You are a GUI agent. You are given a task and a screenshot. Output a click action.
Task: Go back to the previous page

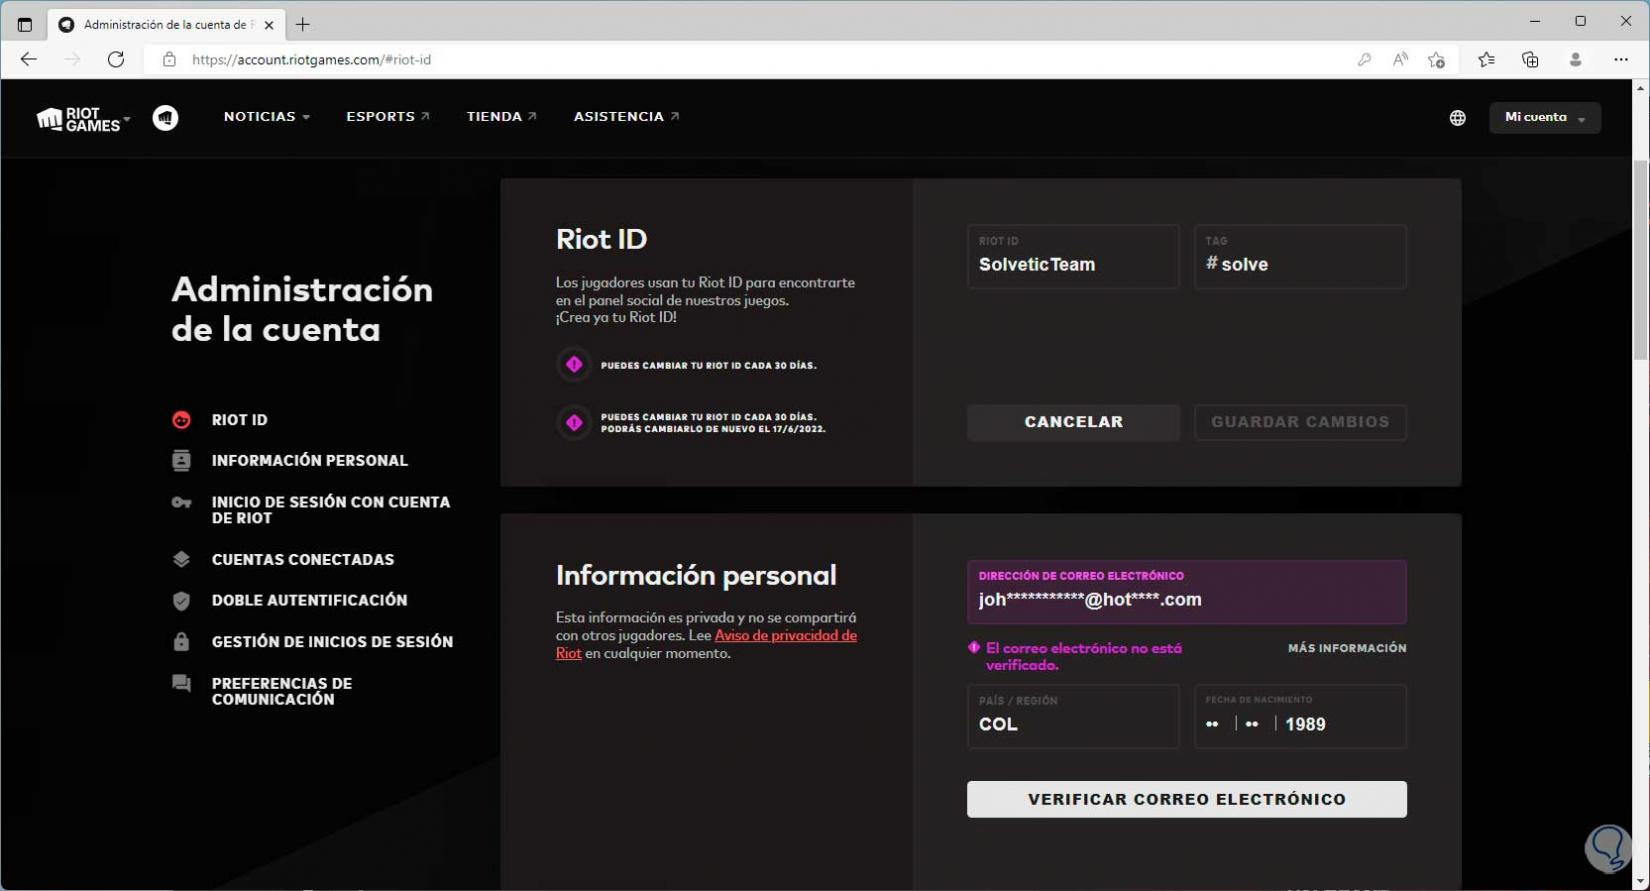(x=28, y=59)
